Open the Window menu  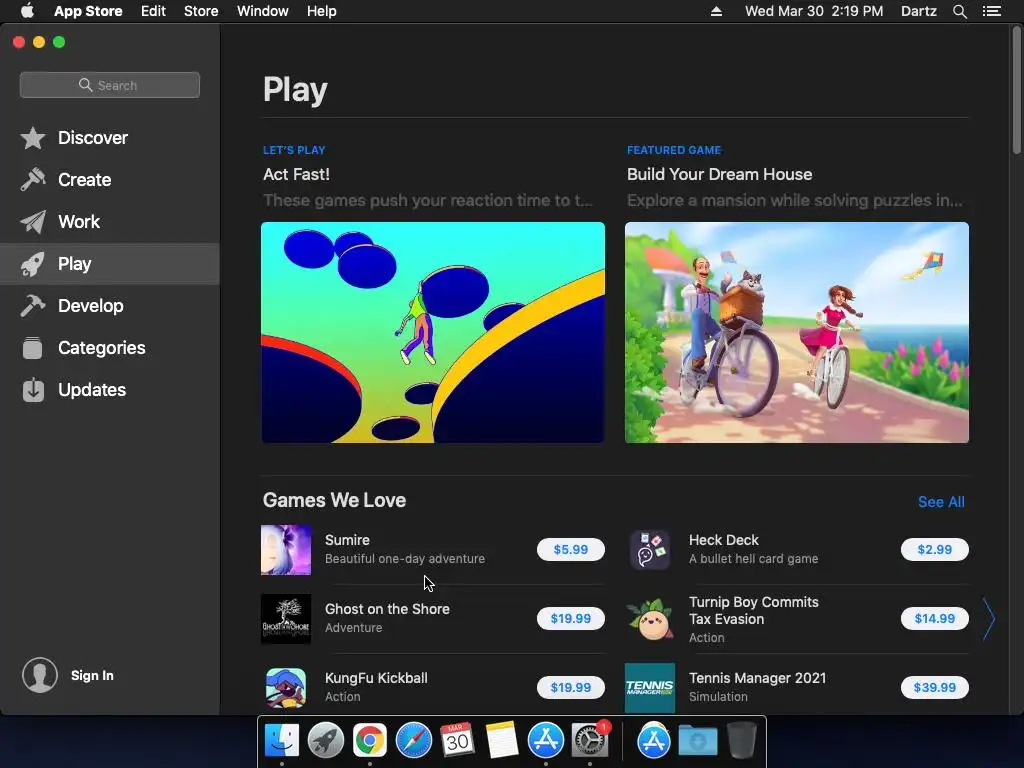coord(263,11)
